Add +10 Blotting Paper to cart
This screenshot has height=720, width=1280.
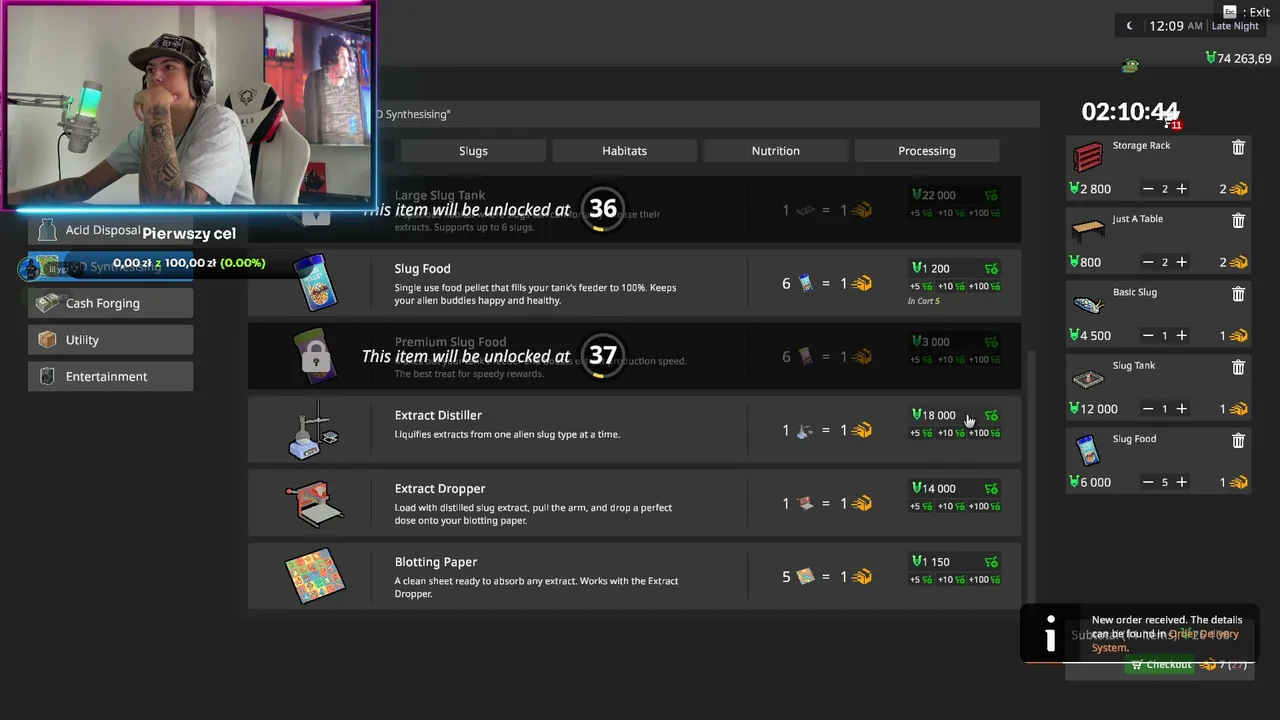point(949,579)
